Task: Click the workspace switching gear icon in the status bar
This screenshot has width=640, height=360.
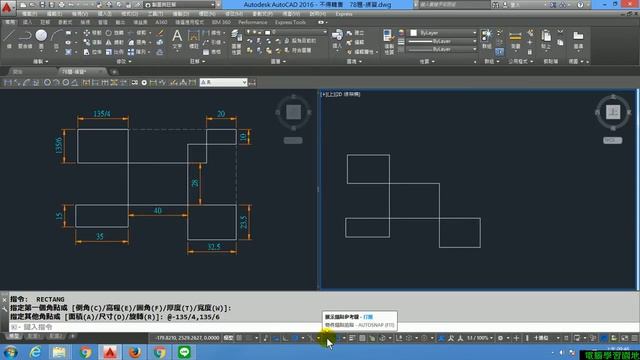Action: 500,338
